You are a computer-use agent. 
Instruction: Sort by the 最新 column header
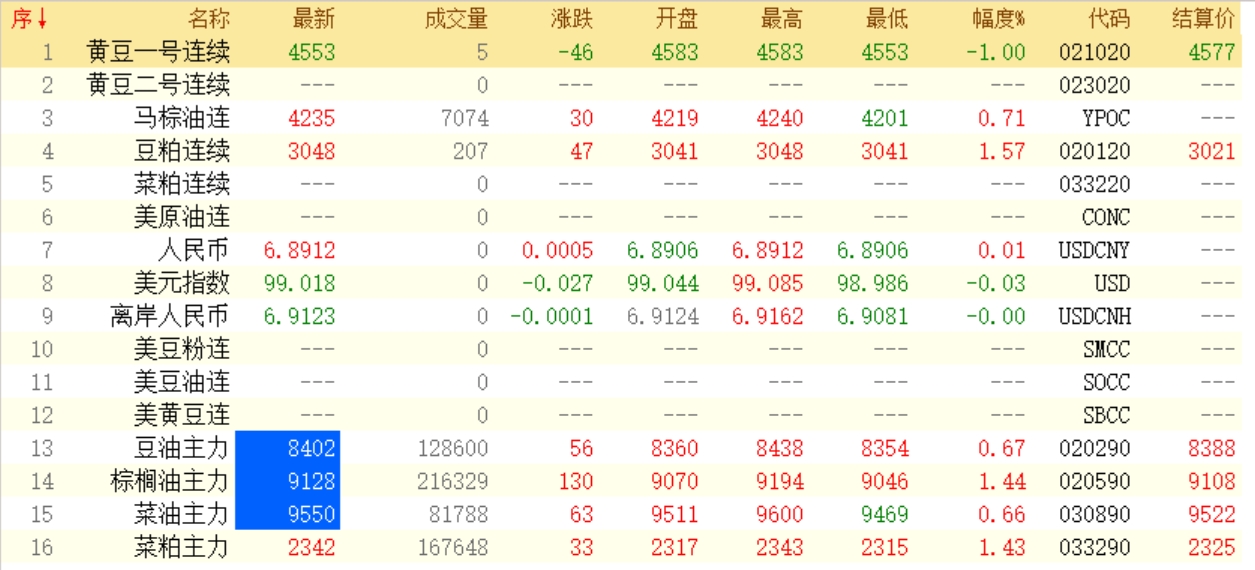[x=313, y=19]
